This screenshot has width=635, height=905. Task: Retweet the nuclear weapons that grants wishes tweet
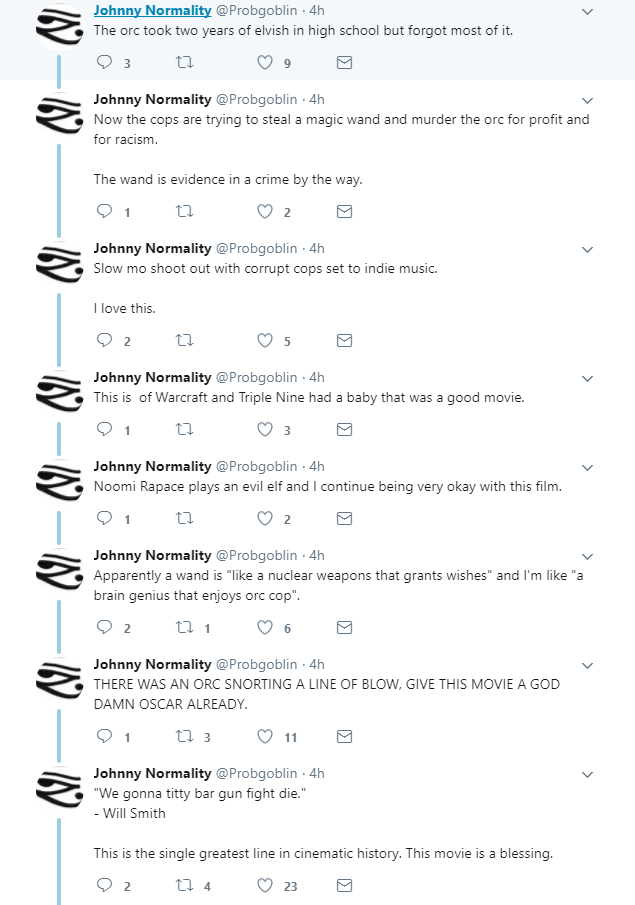tap(185, 627)
